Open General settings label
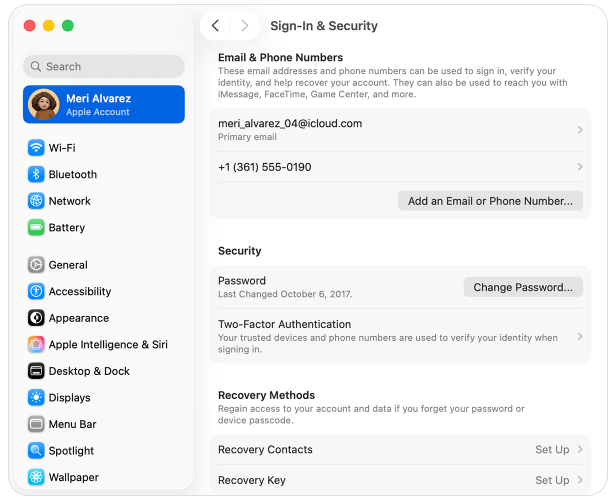The image size is (614, 500). [x=68, y=265]
